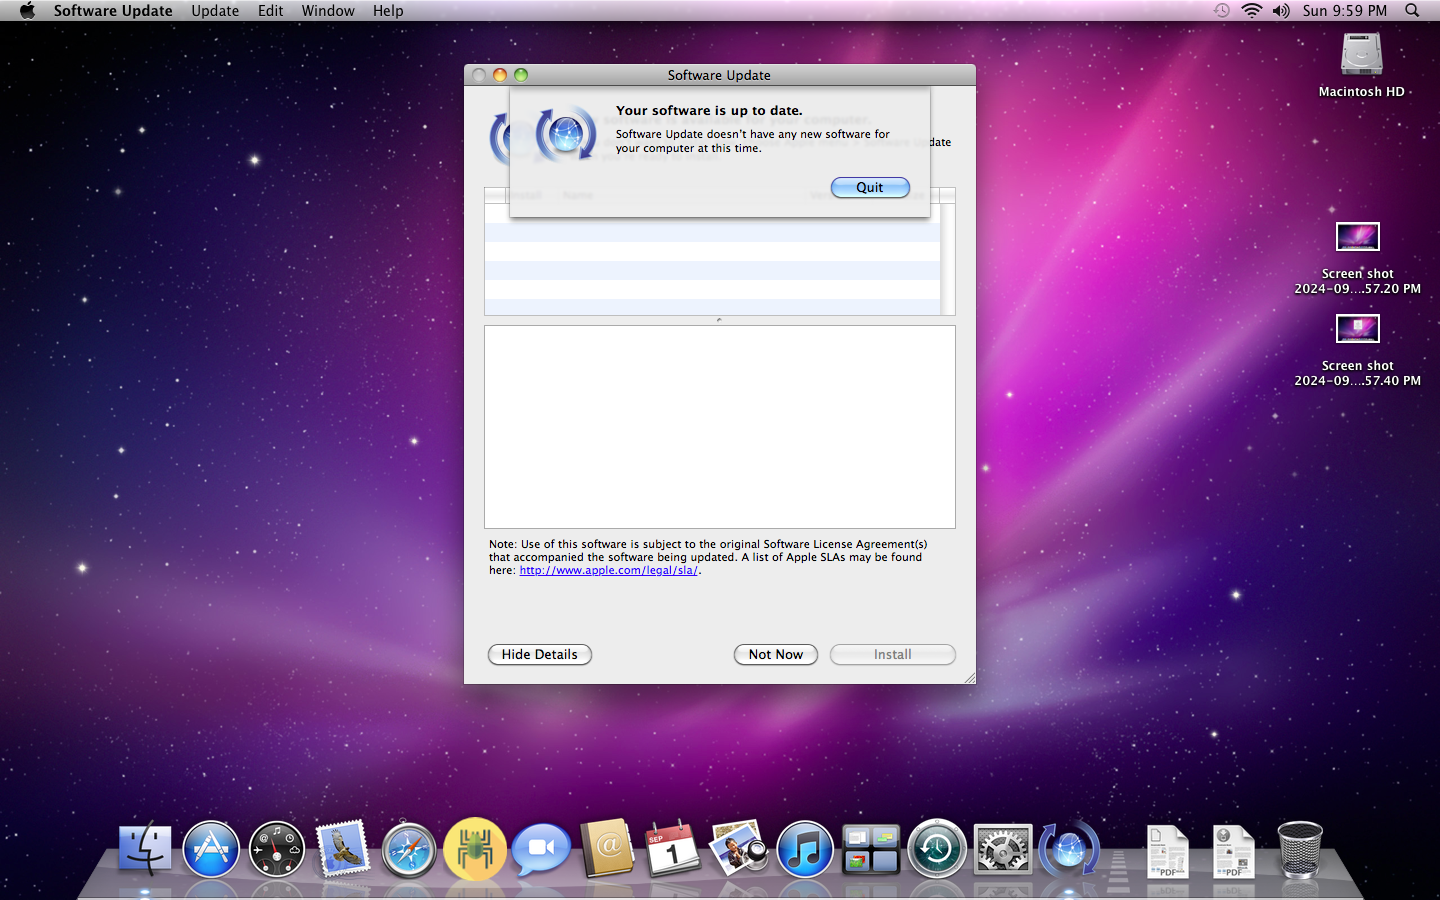This screenshot has height=900, width=1440.
Task: Open Time Machine from the Dock
Action: [x=937, y=849]
